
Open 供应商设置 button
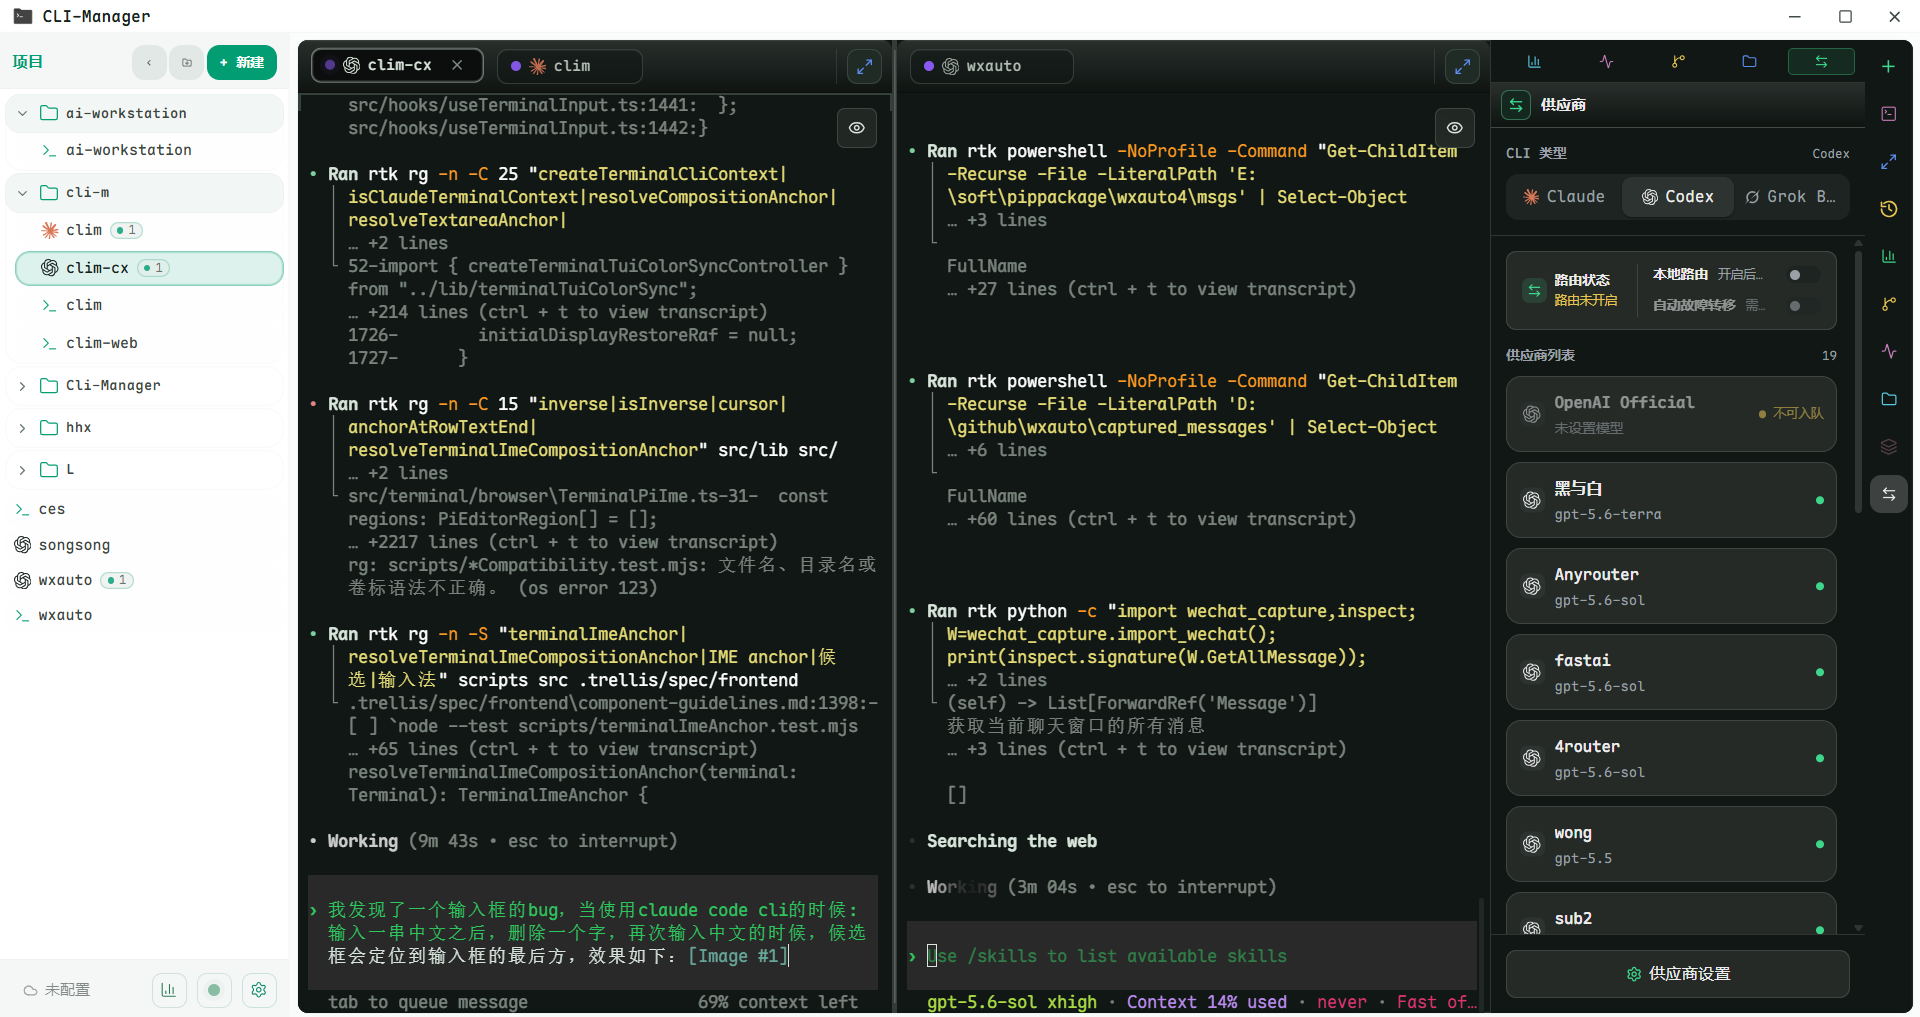click(x=1678, y=974)
